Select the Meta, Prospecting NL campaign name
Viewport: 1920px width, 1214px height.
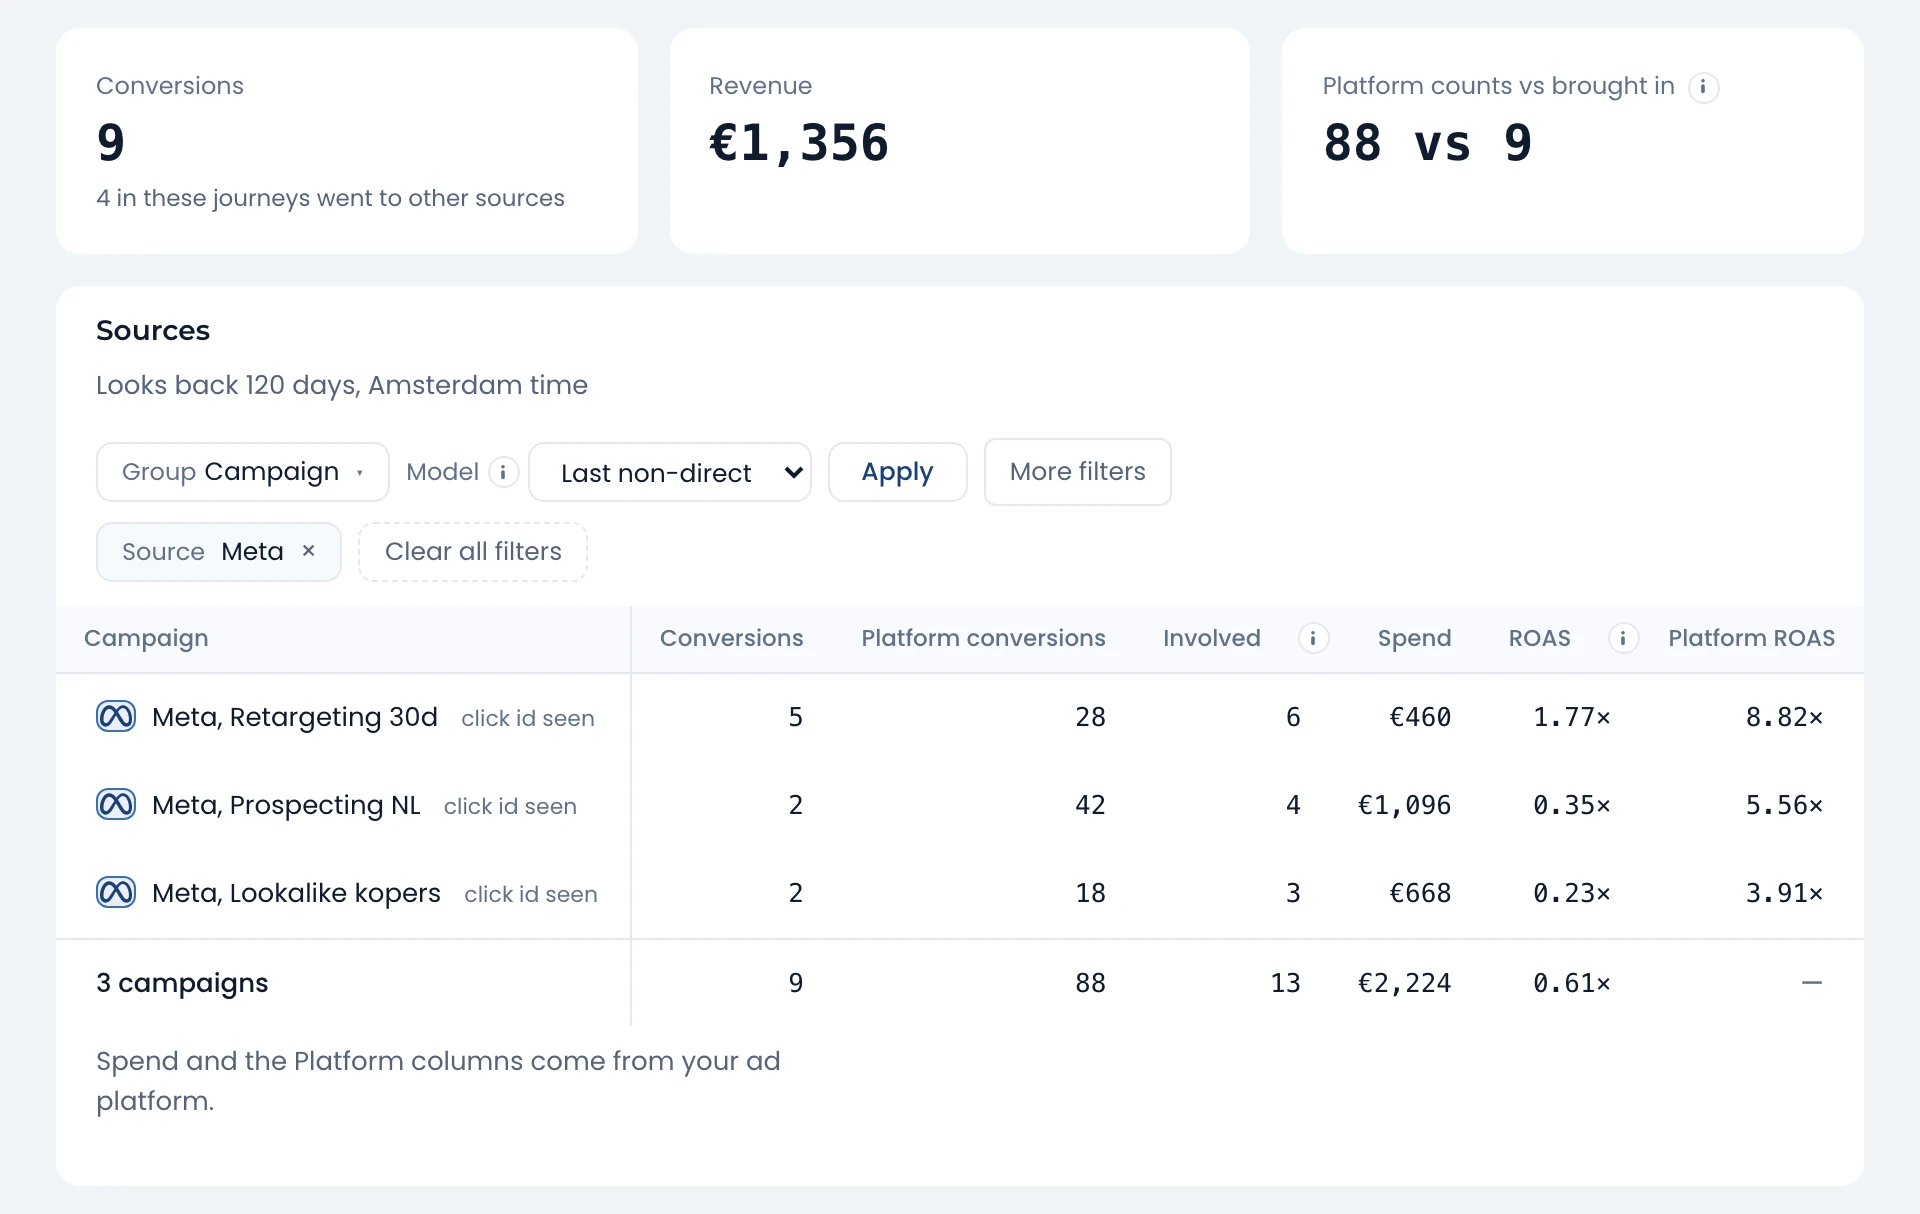pos(286,805)
